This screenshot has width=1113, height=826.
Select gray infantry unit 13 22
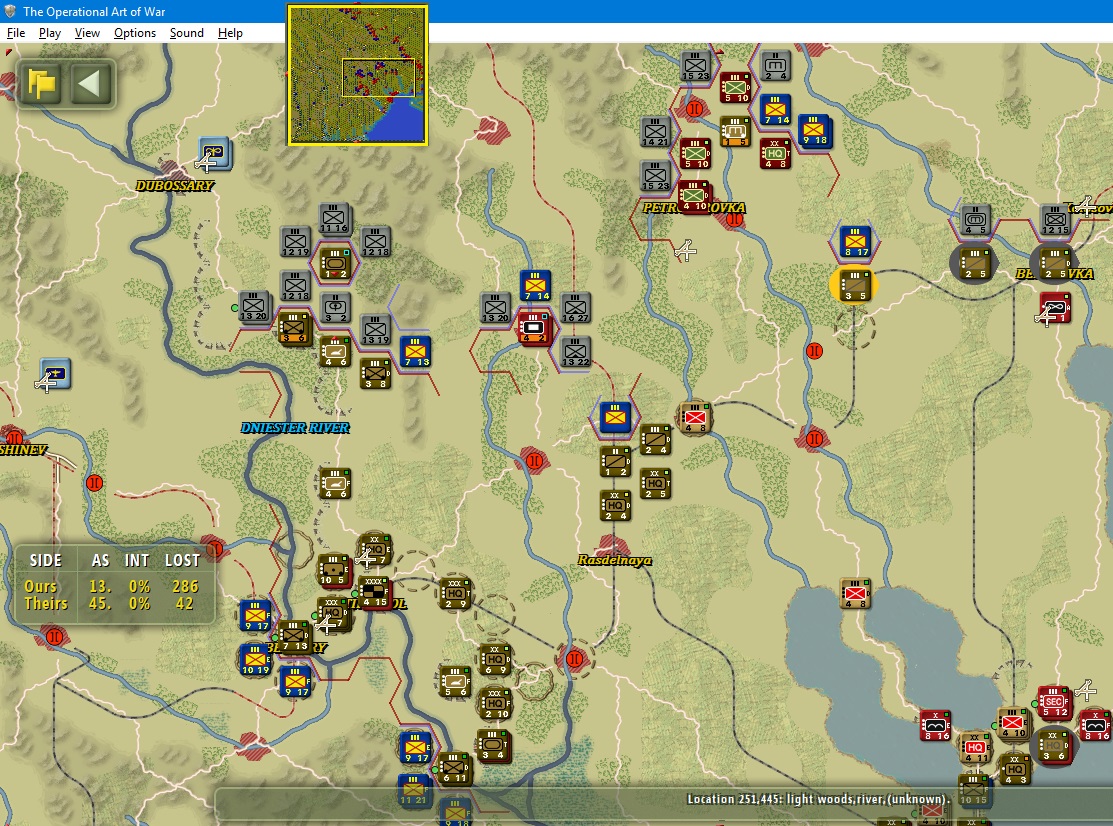[x=575, y=352]
